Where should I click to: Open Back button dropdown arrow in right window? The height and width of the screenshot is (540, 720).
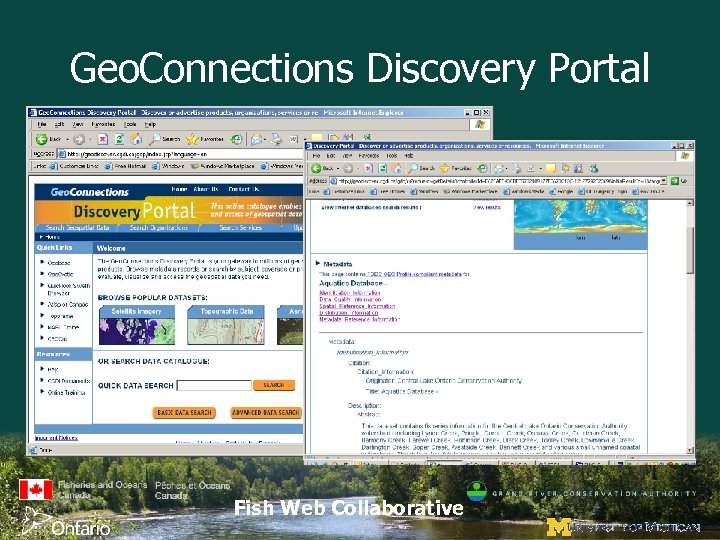(x=338, y=169)
